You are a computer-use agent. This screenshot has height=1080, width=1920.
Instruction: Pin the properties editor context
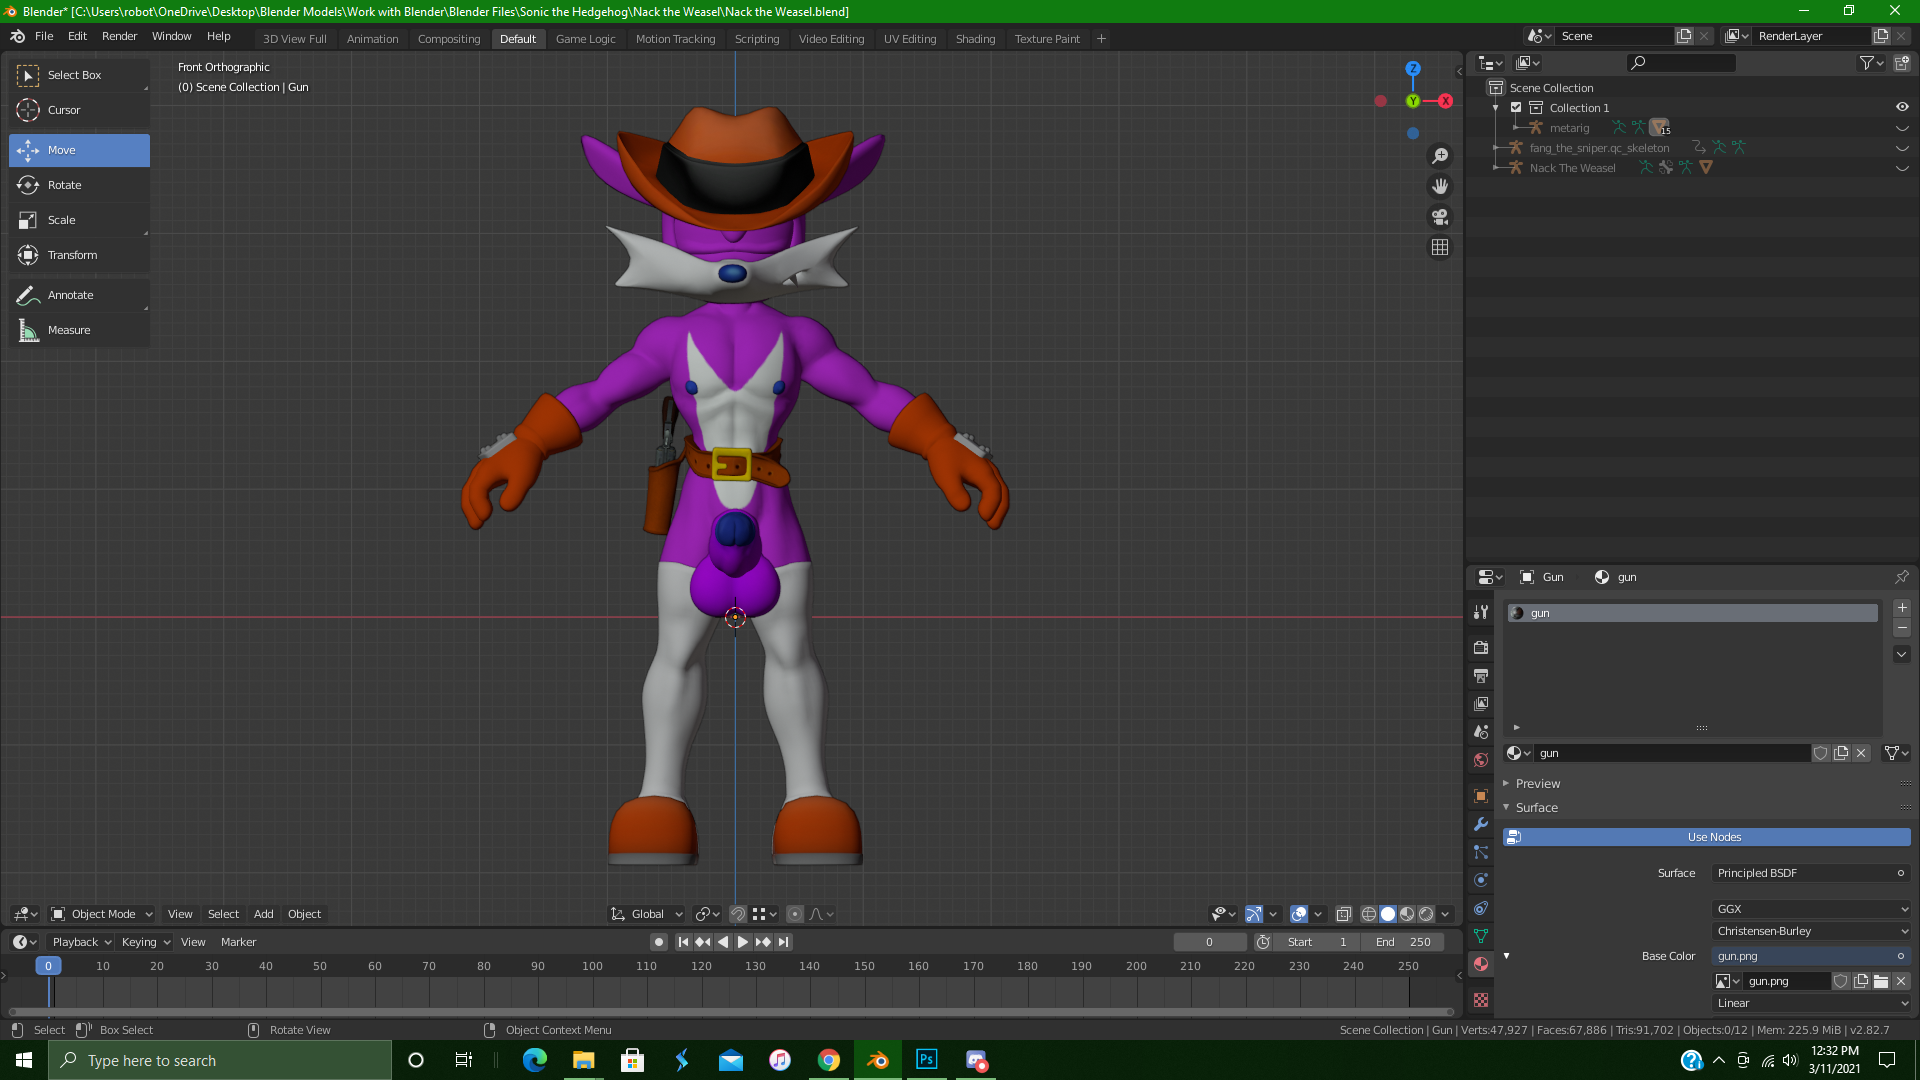(1901, 577)
